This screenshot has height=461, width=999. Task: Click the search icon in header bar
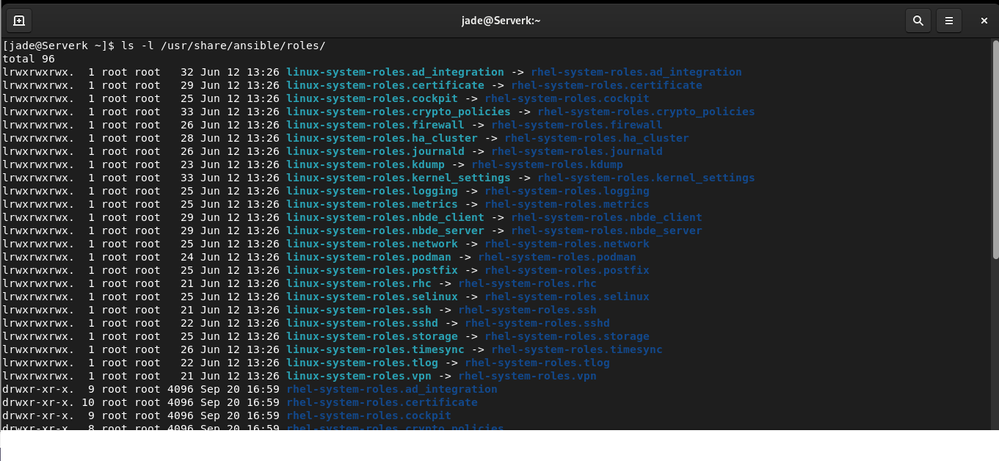click(x=917, y=20)
